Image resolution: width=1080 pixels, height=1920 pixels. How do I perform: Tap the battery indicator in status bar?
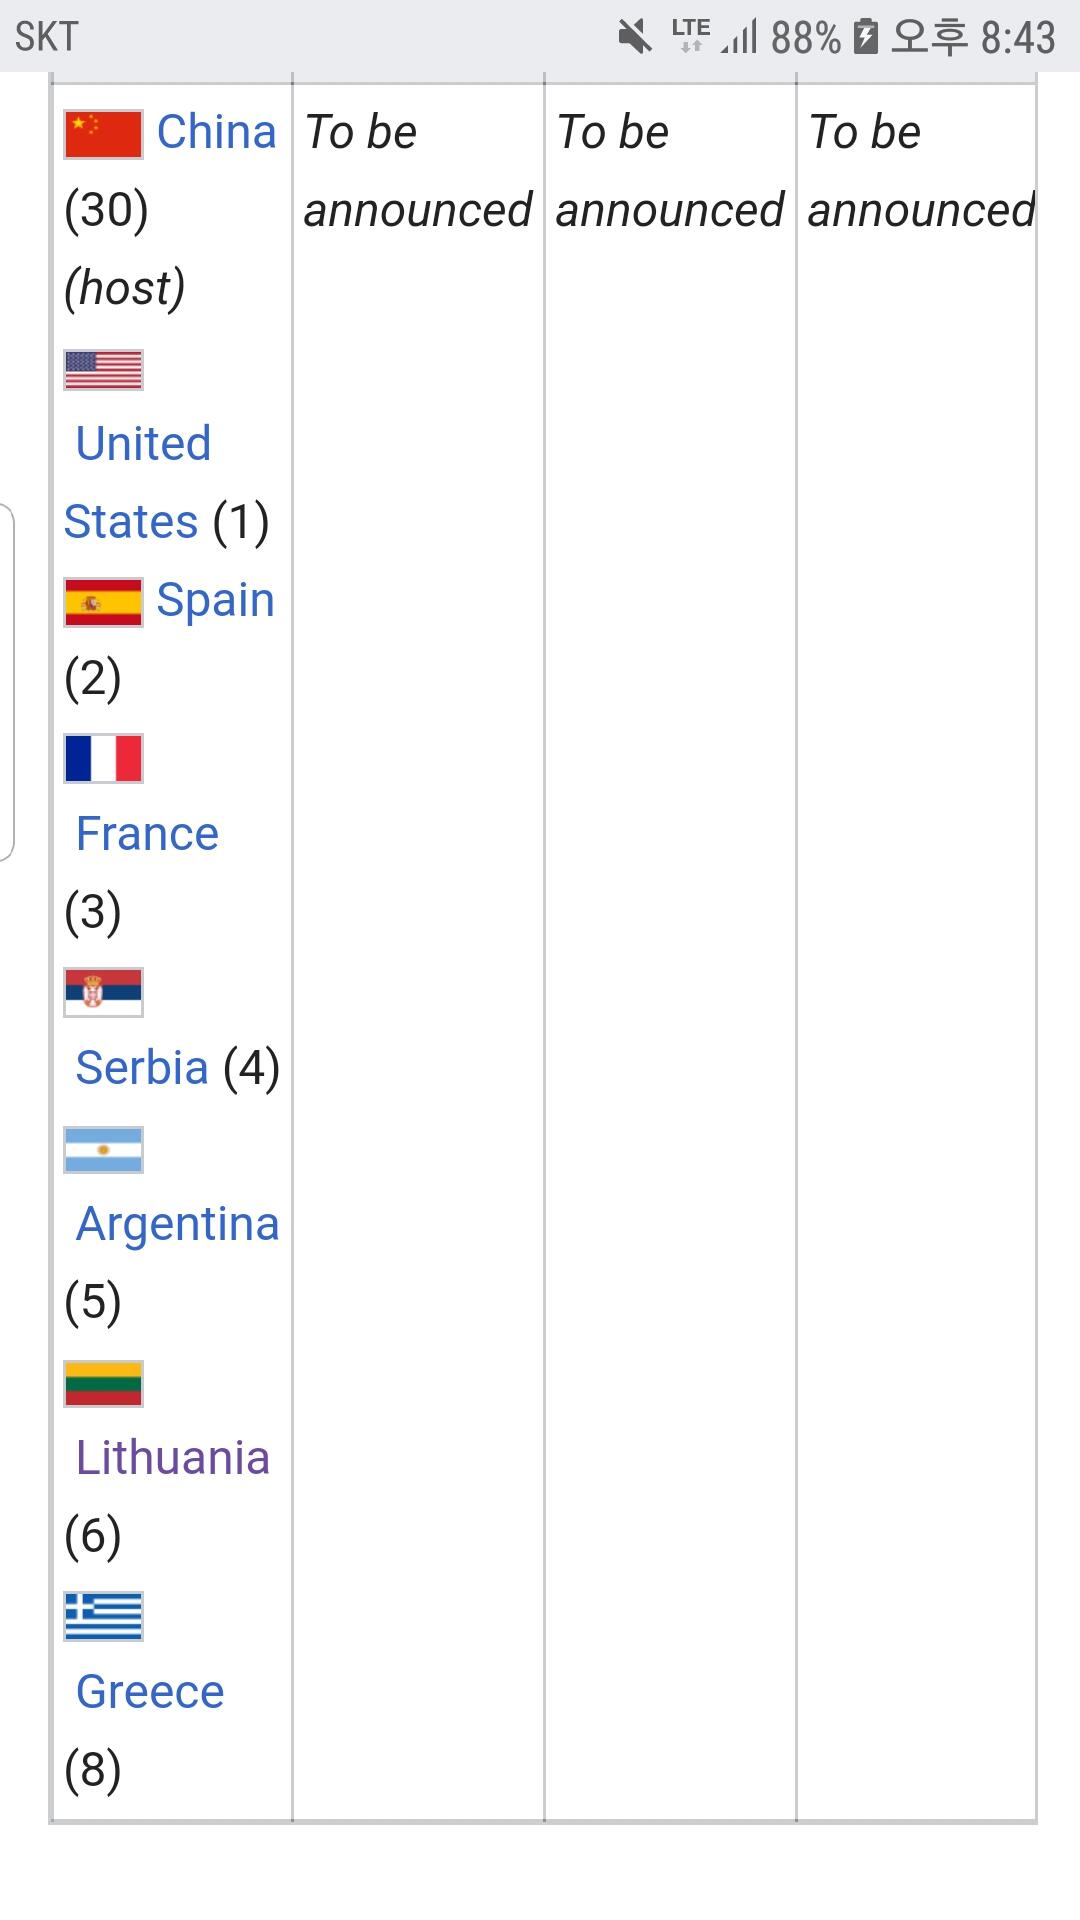[x=865, y=38]
